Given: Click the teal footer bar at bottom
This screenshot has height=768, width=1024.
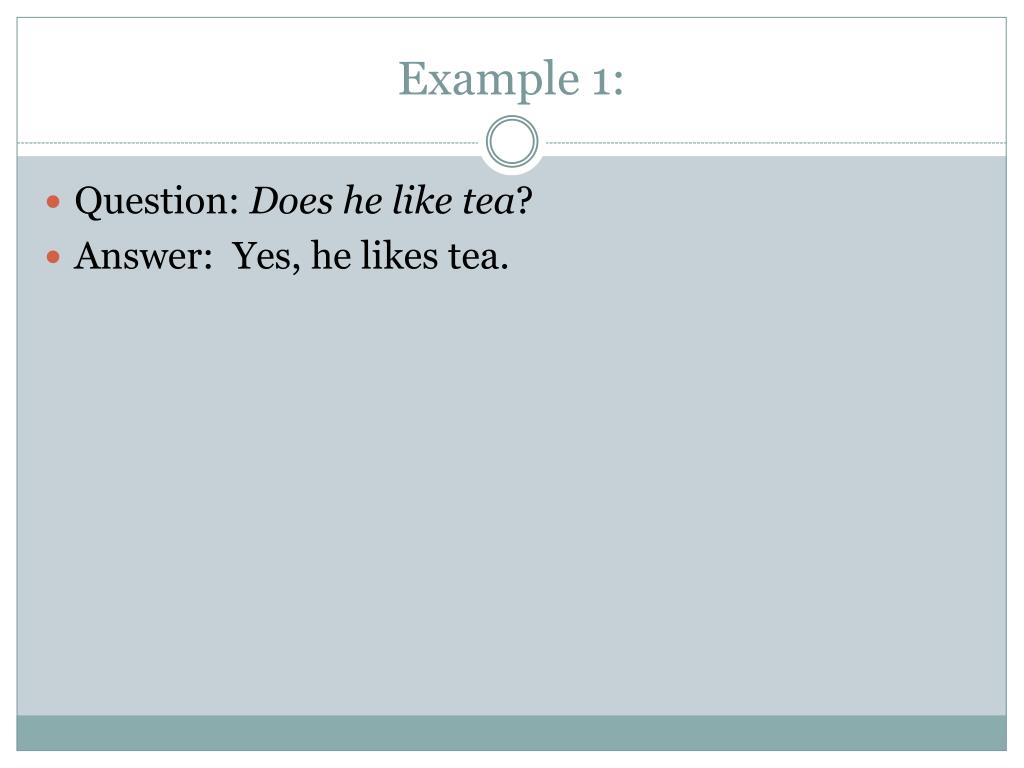Looking at the screenshot, I should [511, 733].
